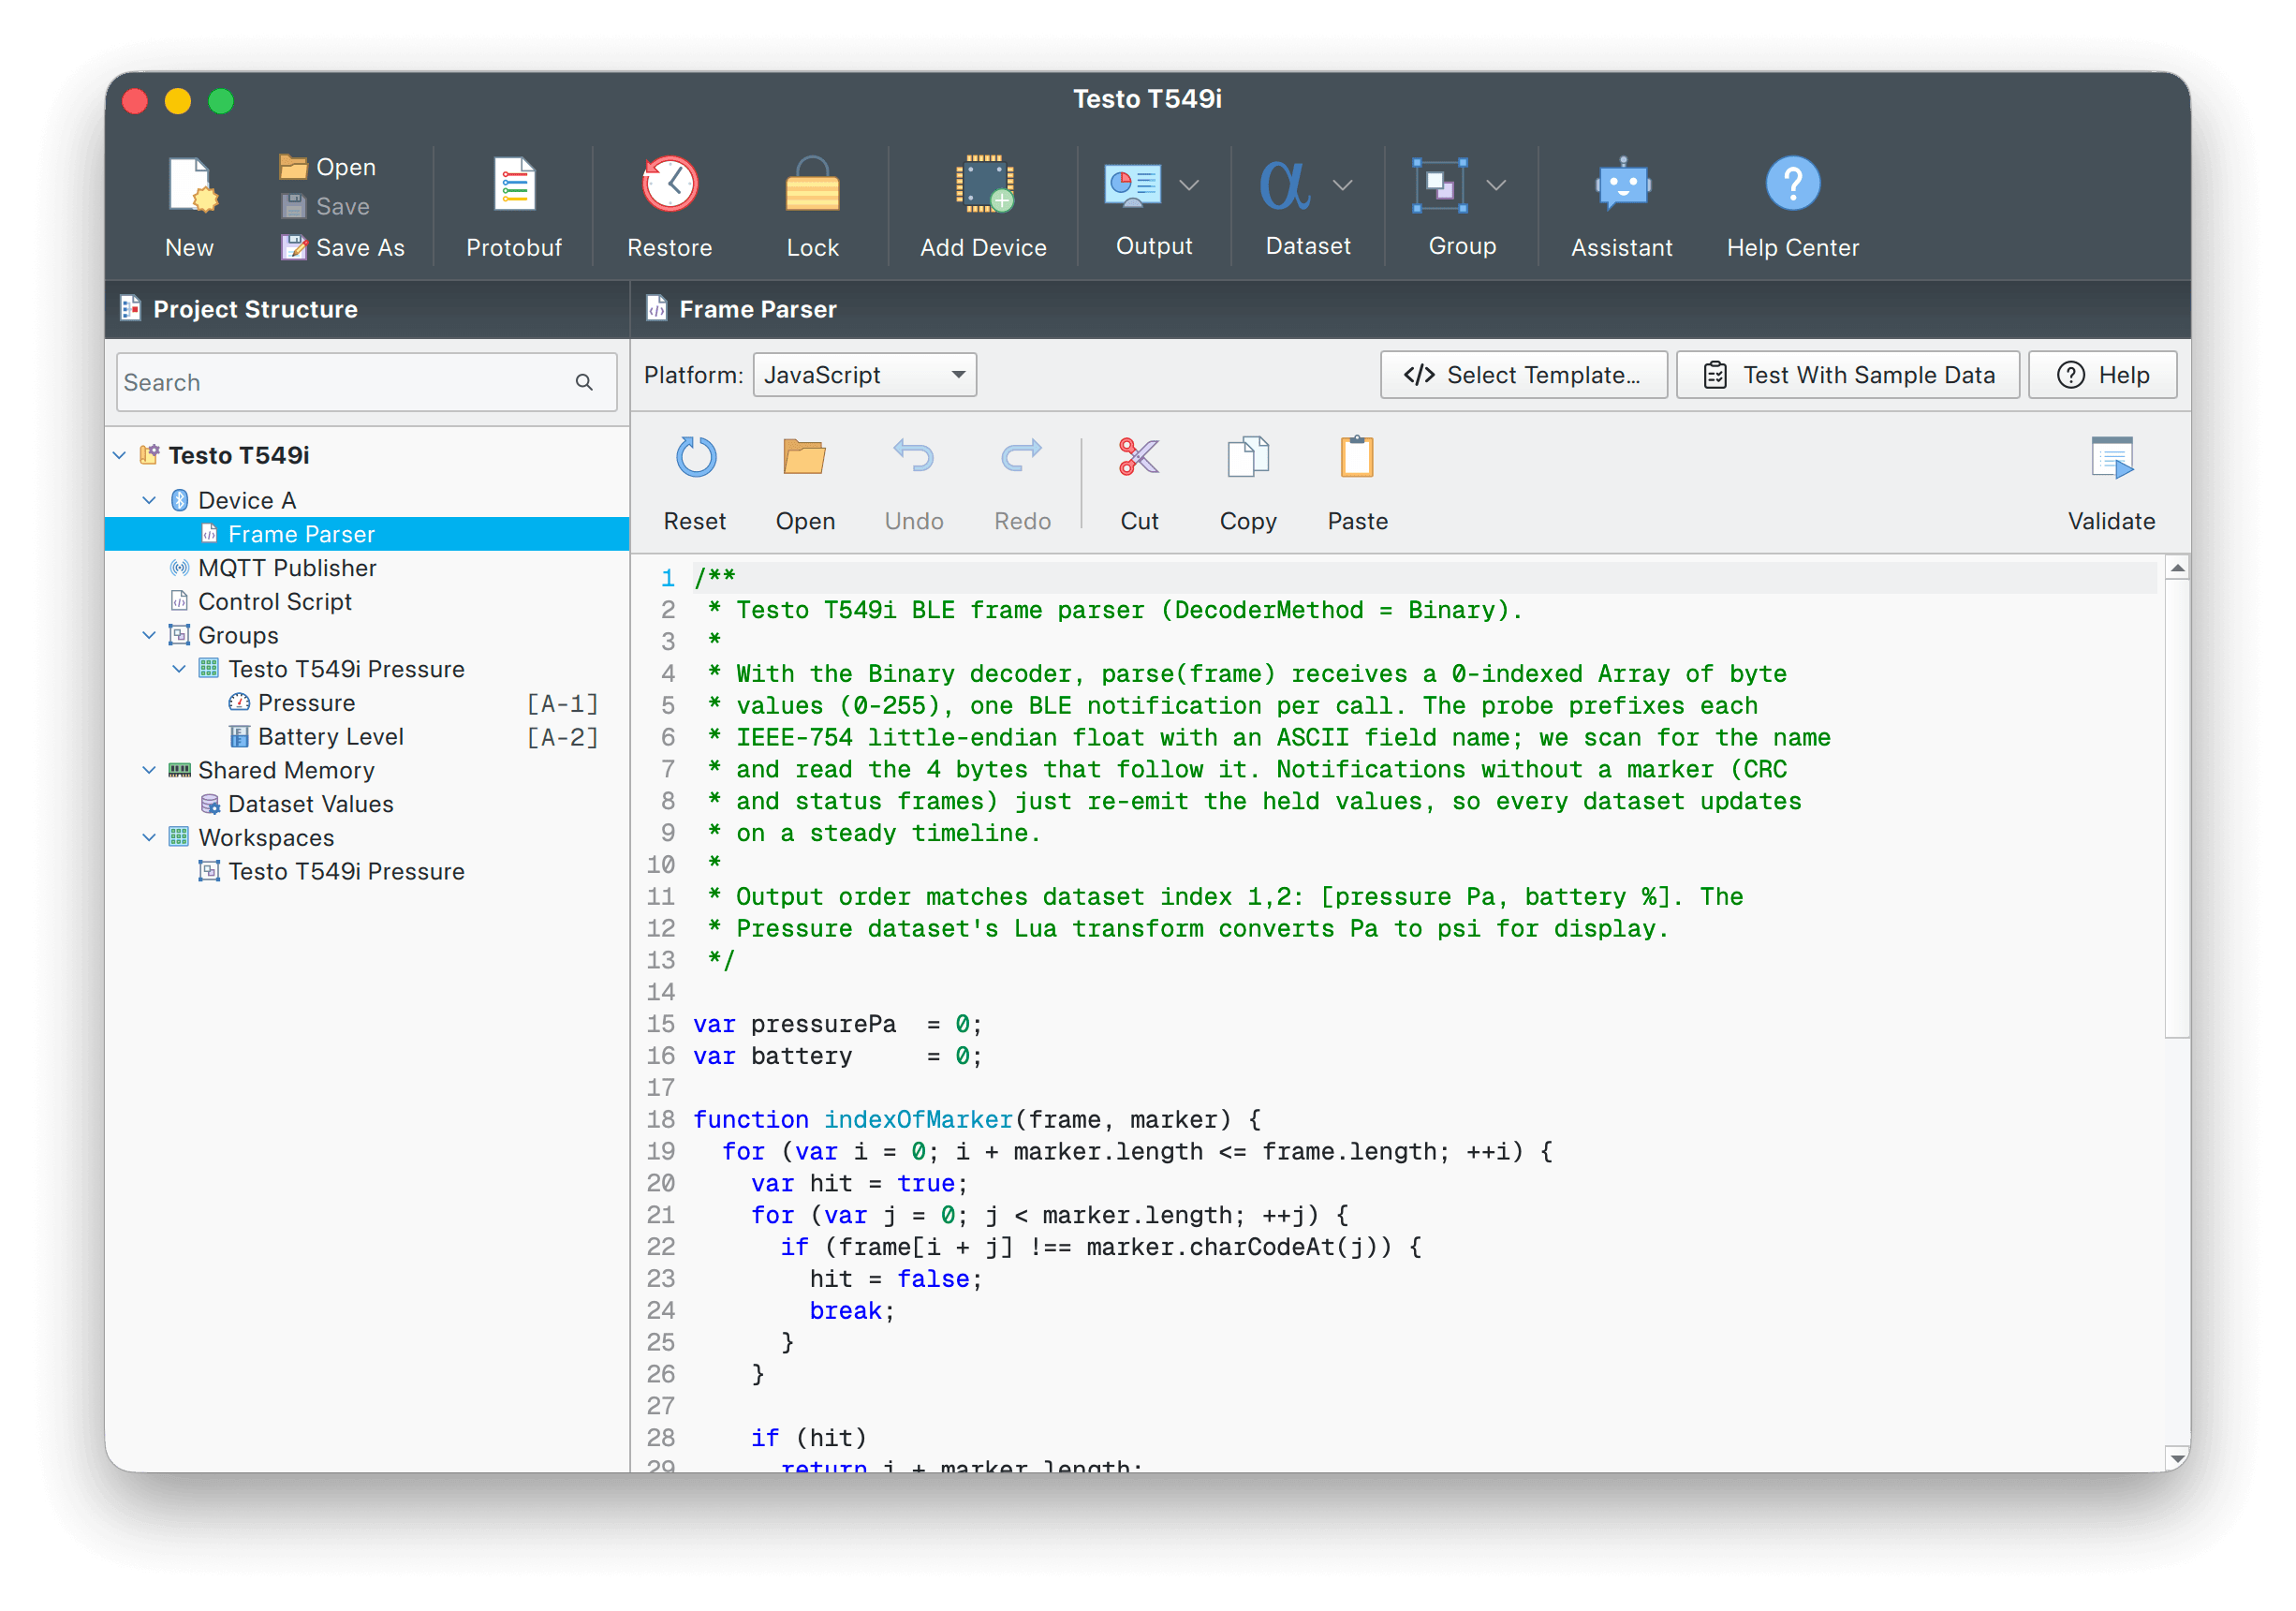Viewport: 2296px width, 1611px height.
Task: Collapse Testo T549i Pressure group node
Action: 179,669
